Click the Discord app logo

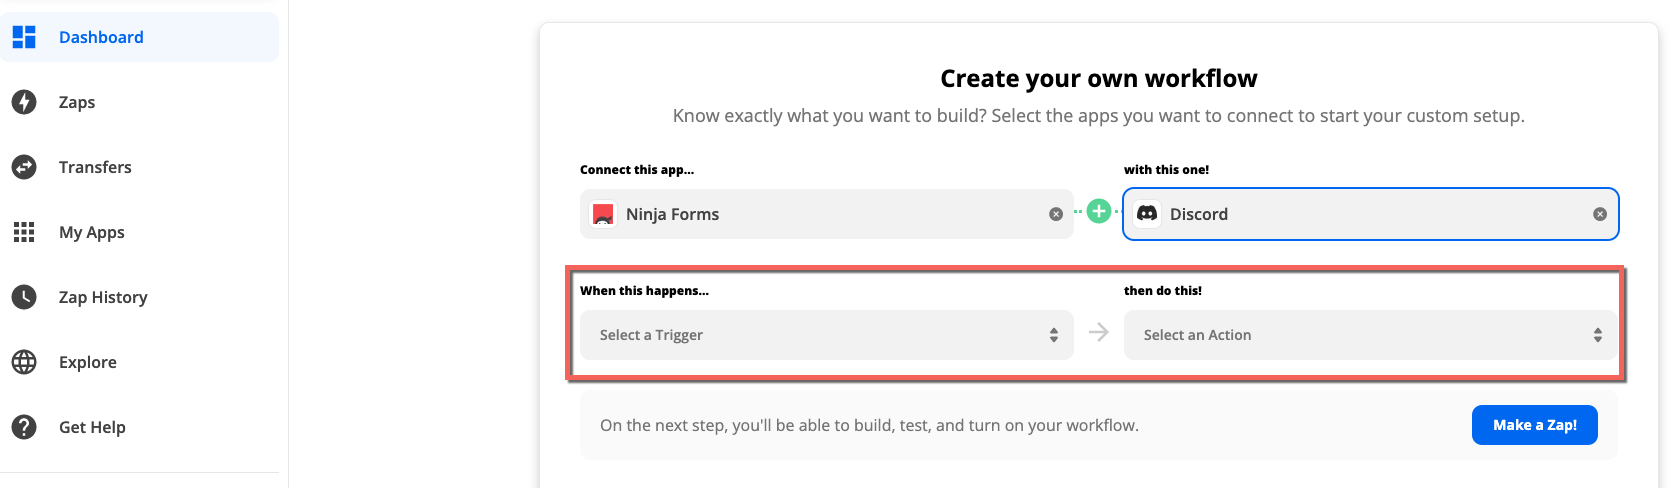coord(1147,214)
